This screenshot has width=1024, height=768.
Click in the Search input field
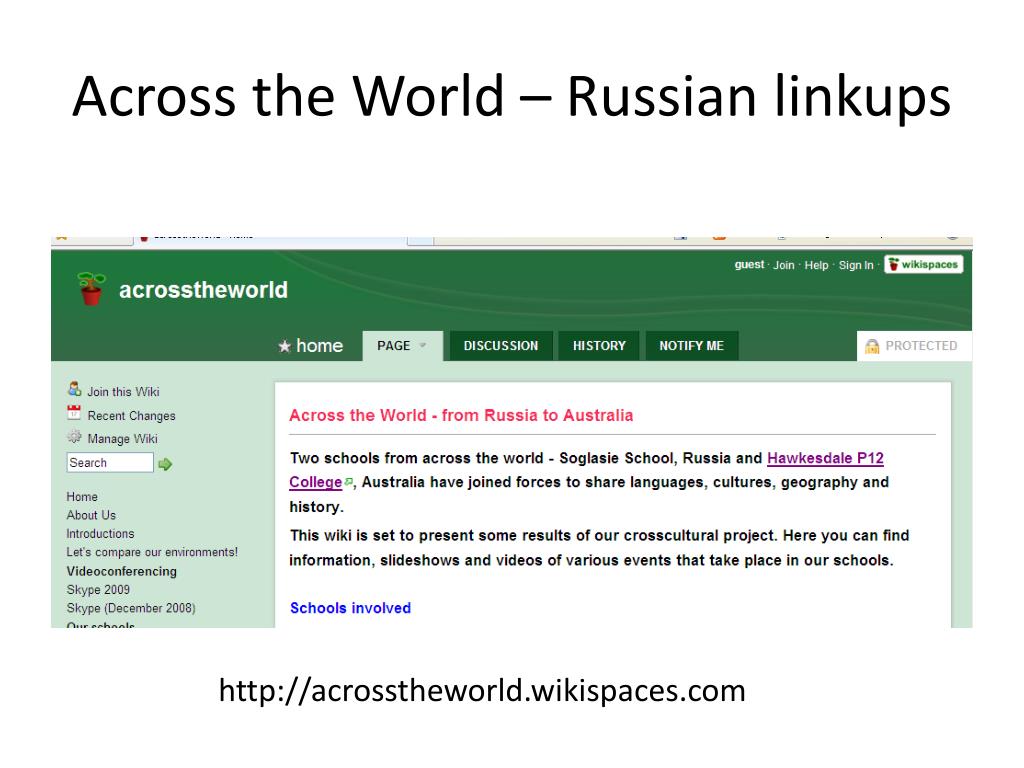point(110,462)
